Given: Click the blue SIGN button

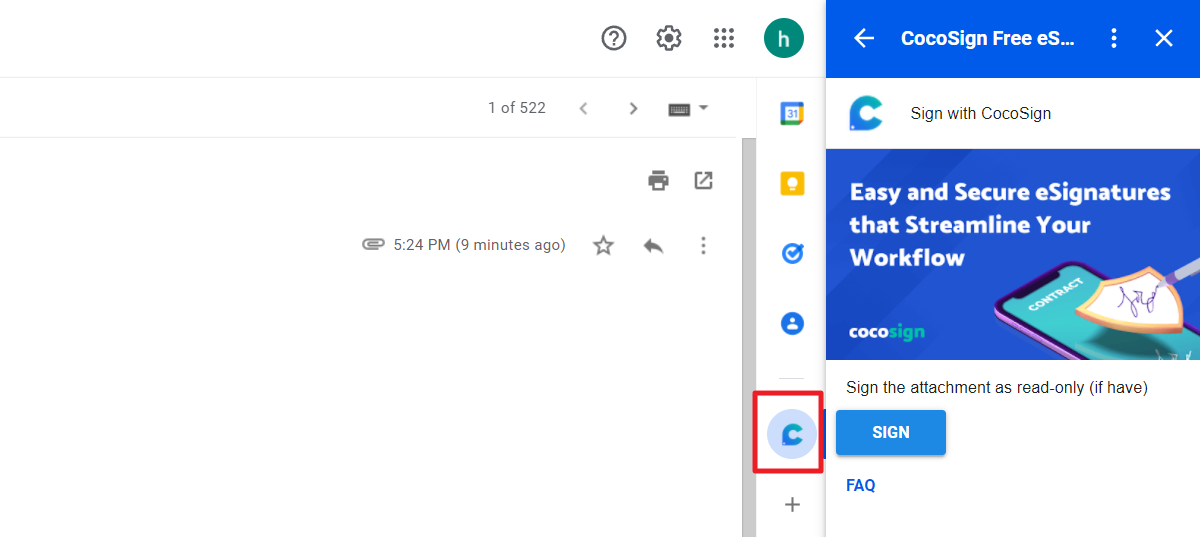Looking at the screenshot, I should (x=891, y=432).
